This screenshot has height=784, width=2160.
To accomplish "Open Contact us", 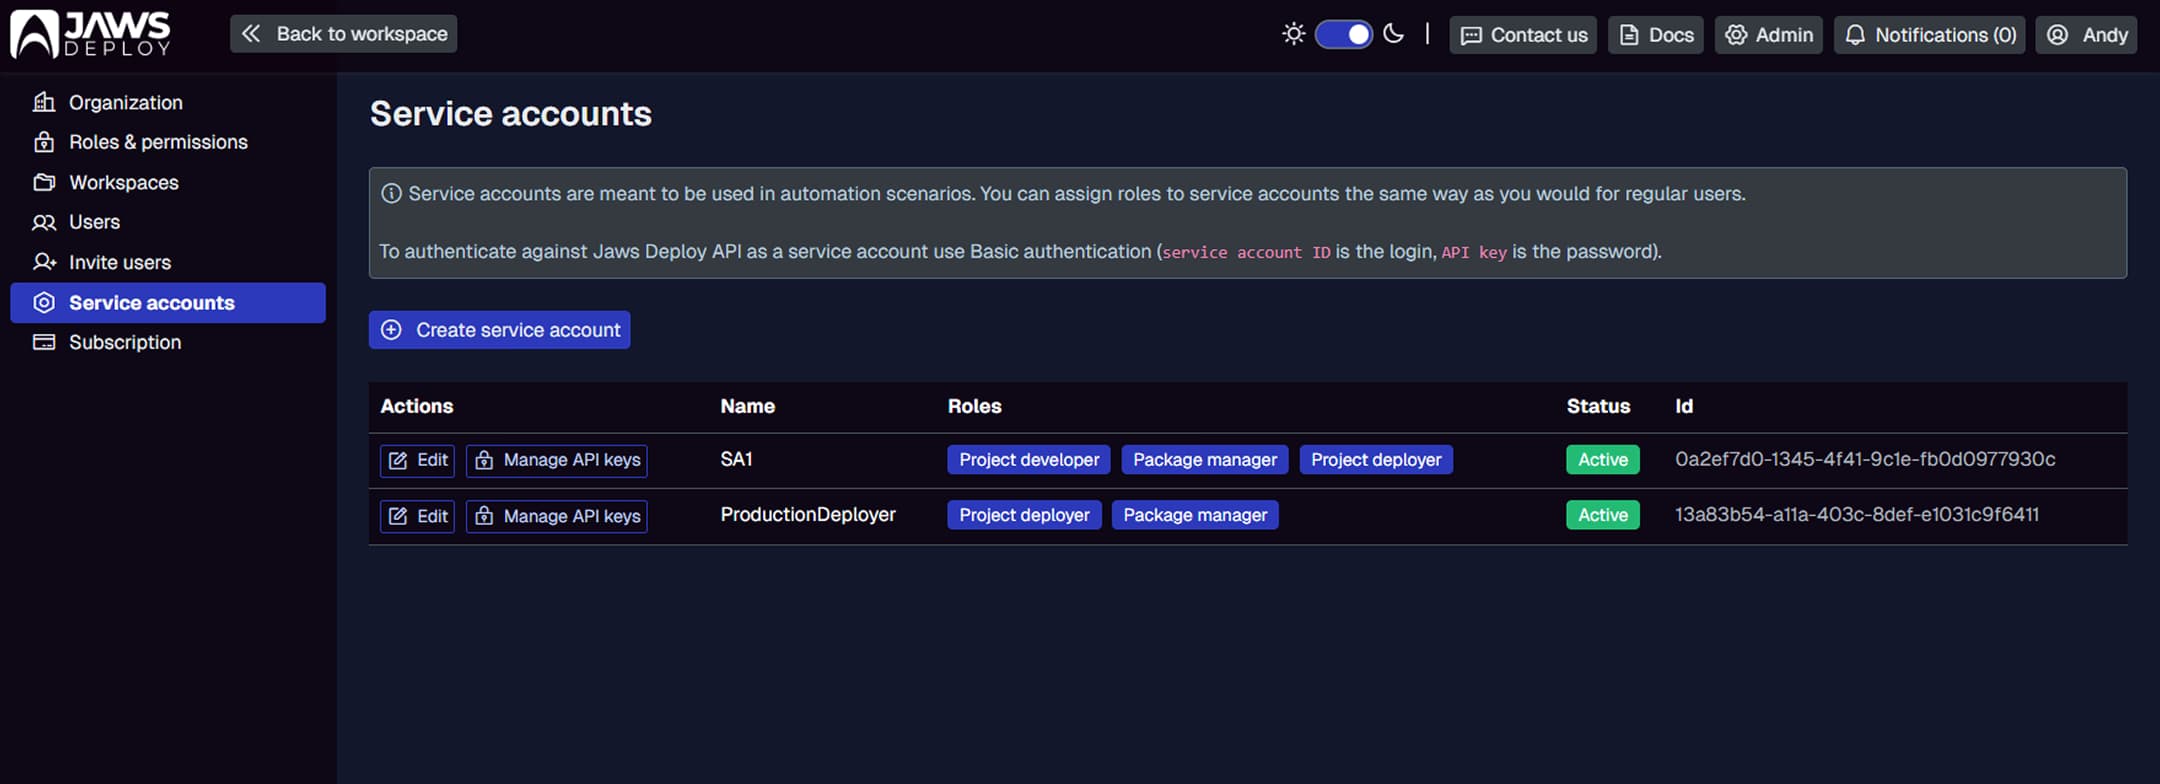I will point(1523,35).
